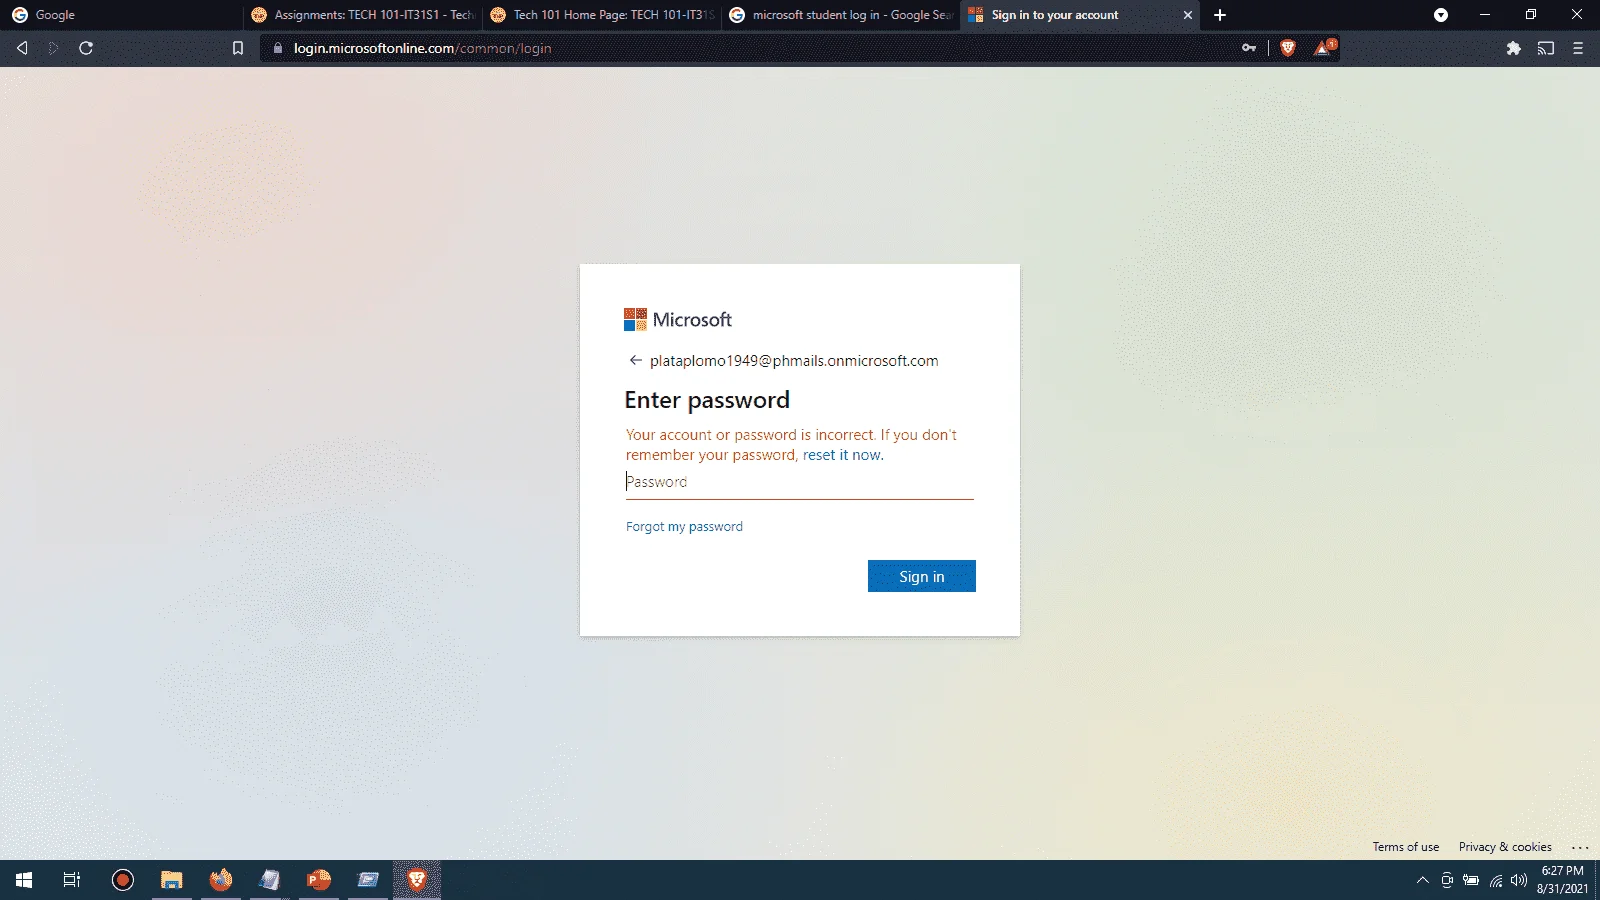Switch to 'microsoft student log in' tab

840,15
